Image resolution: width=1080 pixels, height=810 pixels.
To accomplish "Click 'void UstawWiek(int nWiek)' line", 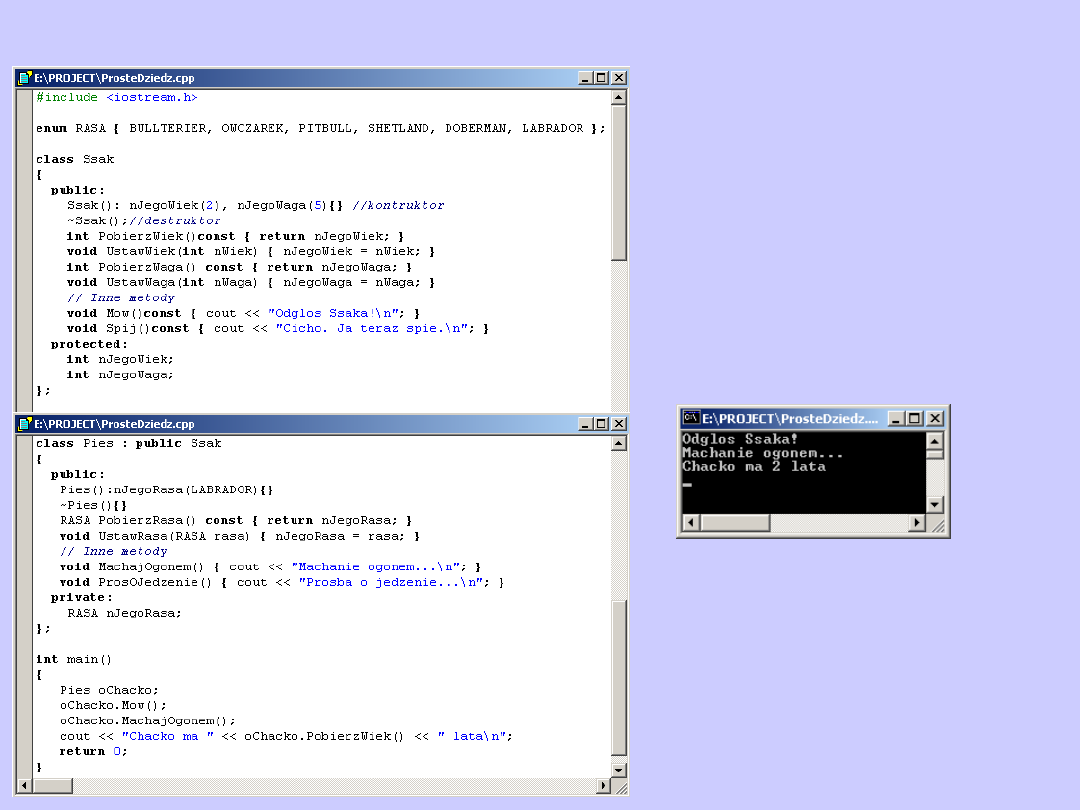I will (251, 251).
